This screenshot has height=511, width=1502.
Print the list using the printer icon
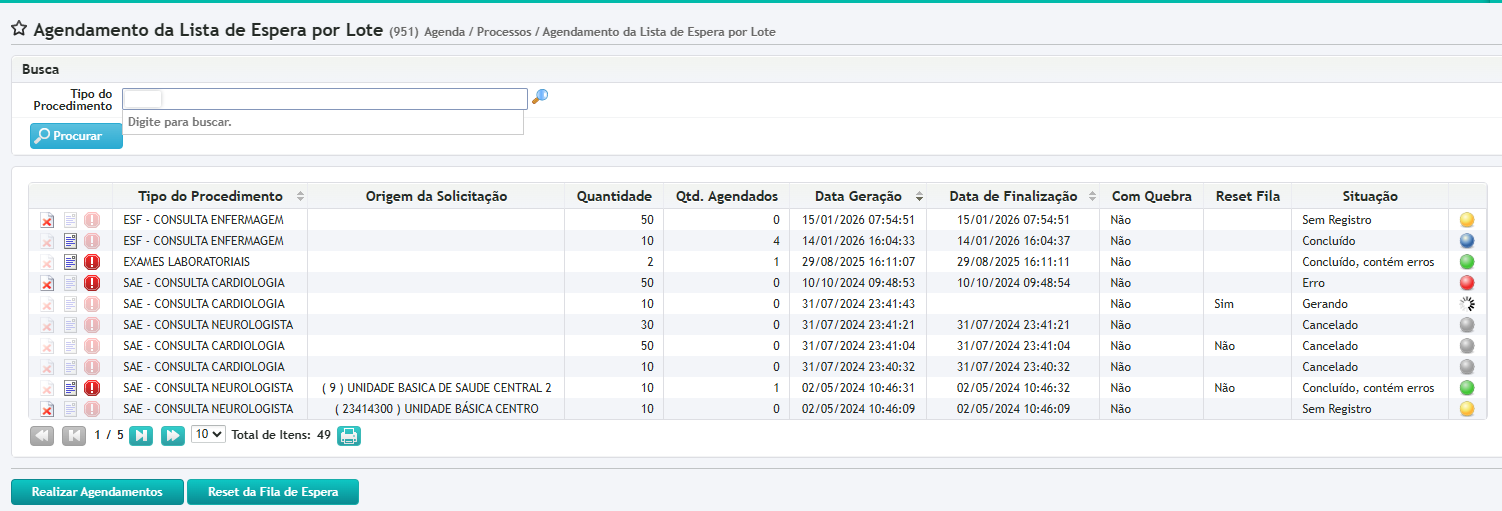click(348, 435)
